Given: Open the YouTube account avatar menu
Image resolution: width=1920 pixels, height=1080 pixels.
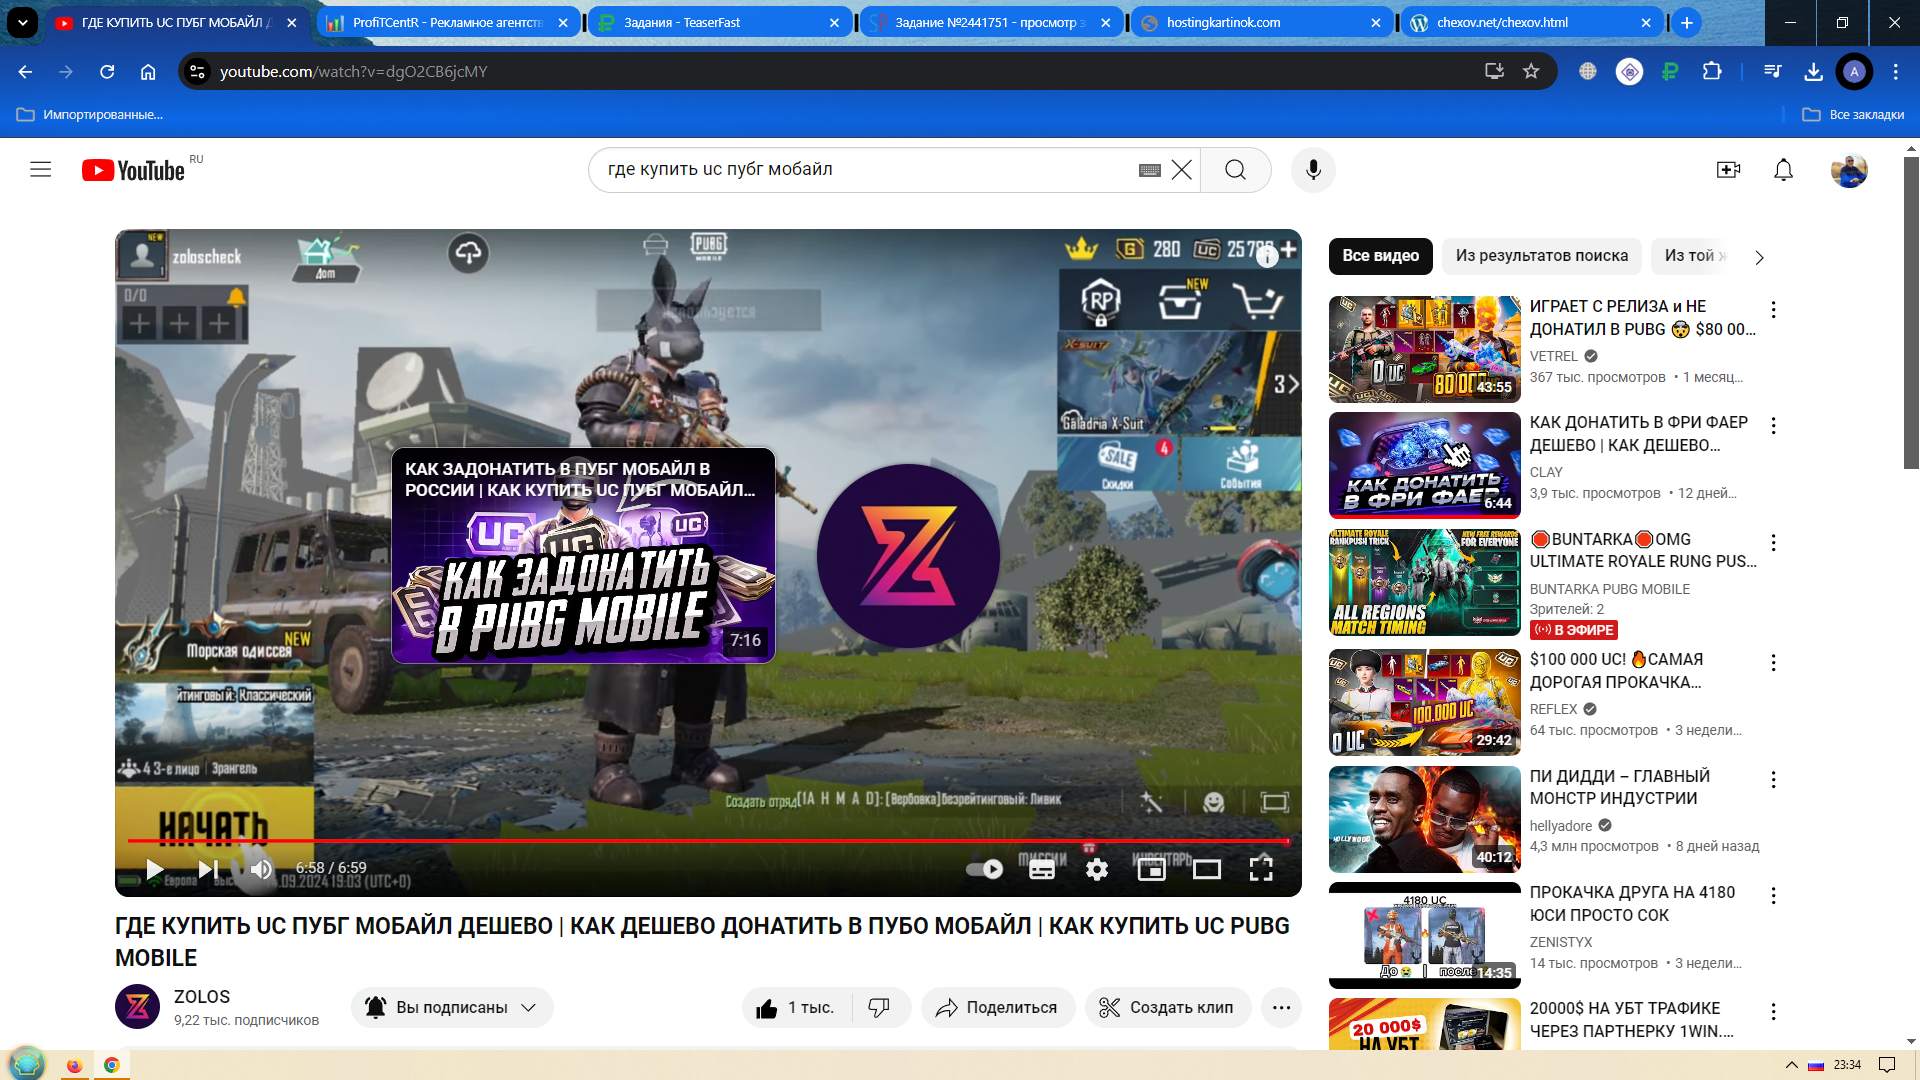Looking at the screenshot, I should click(x=1849, y=170).
